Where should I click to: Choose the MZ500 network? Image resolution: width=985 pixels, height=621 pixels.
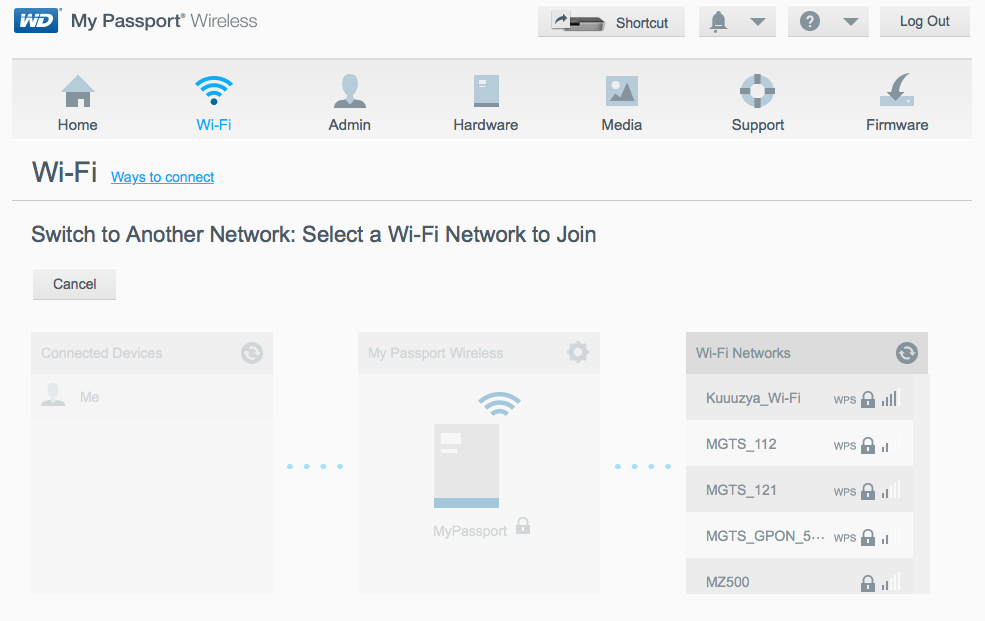[x=727, y=582]
